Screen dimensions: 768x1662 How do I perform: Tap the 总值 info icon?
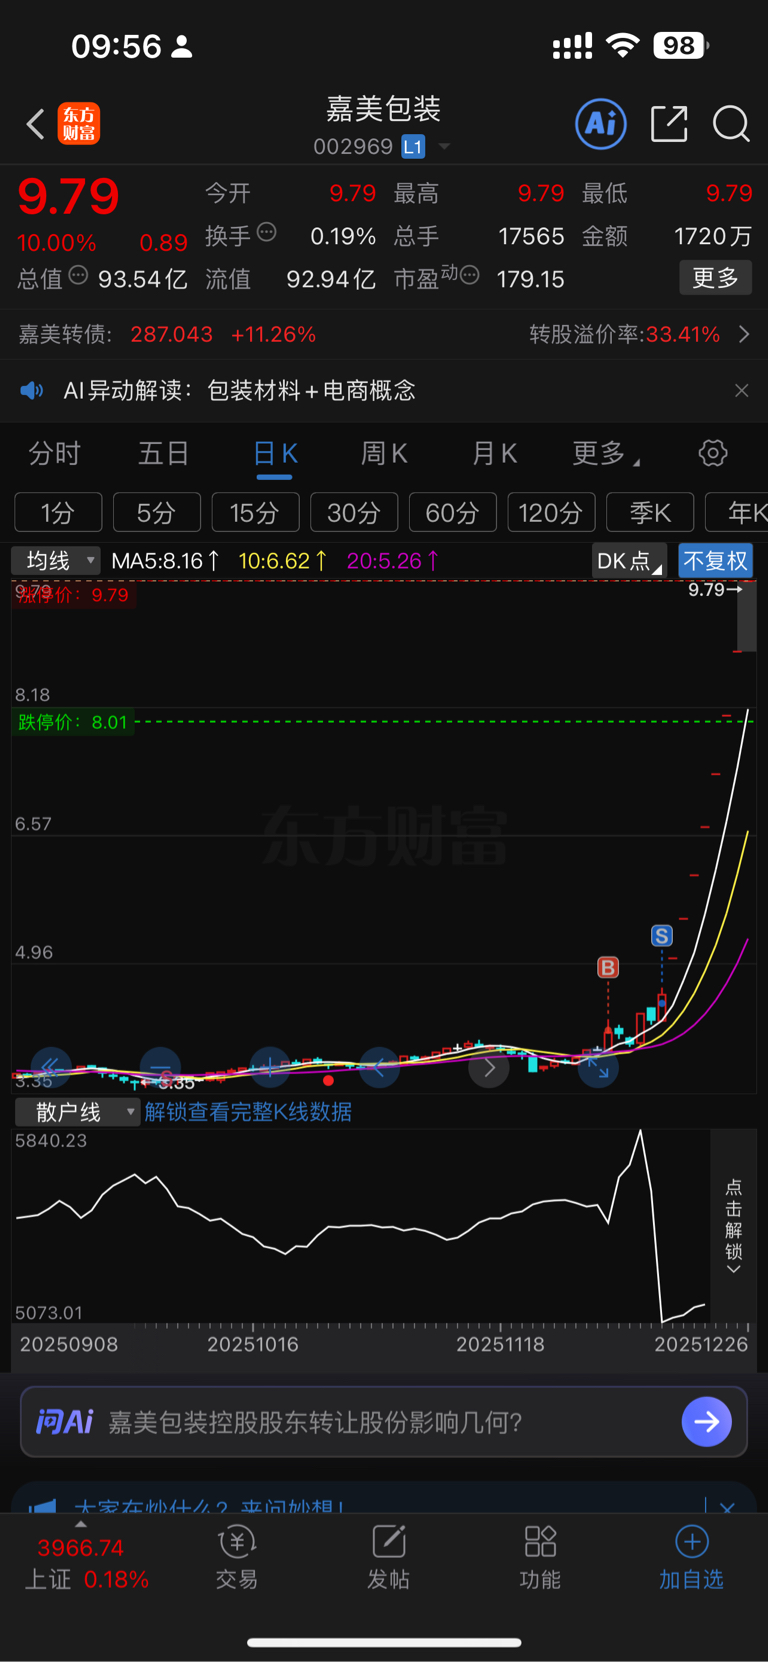(x=78, y=275)
